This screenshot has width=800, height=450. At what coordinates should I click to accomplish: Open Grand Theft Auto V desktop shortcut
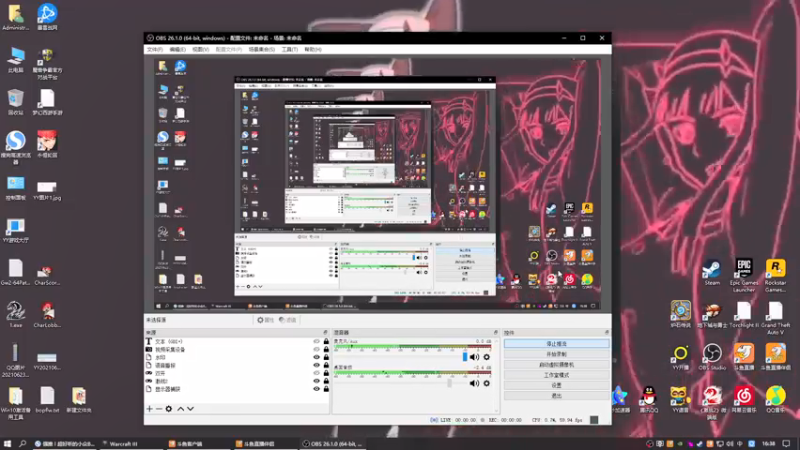[775, 317]
